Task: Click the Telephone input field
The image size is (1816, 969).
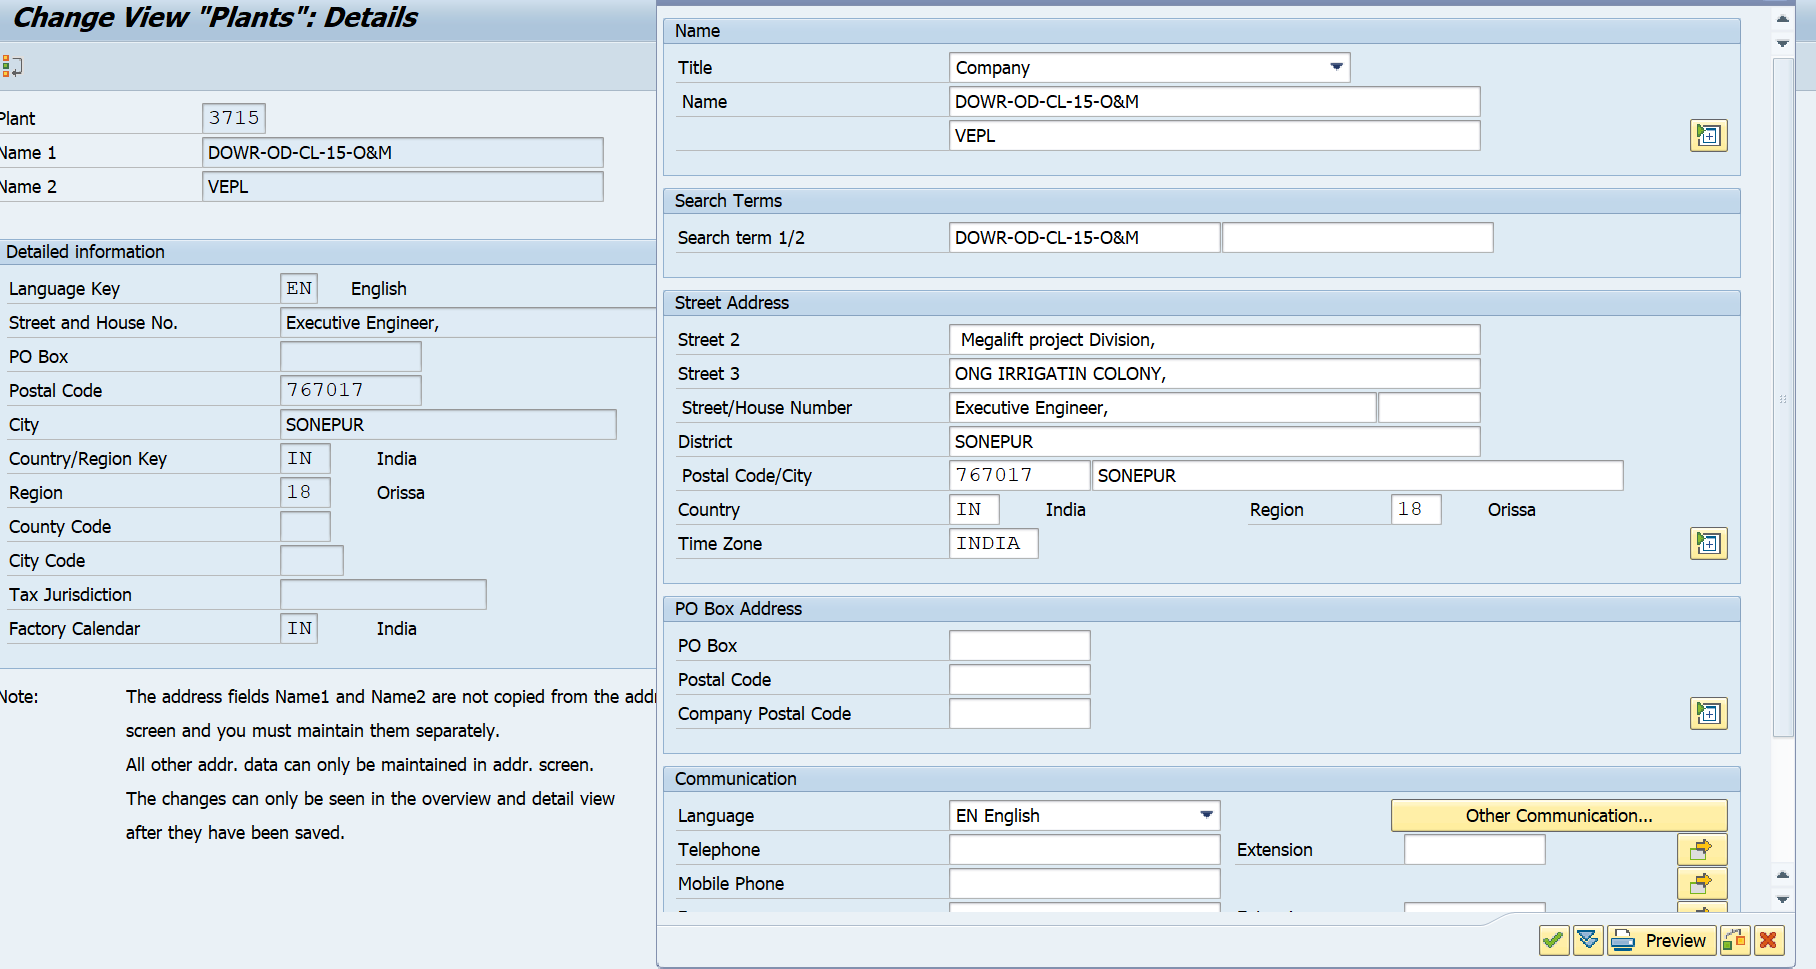Action: [1084, 850]
